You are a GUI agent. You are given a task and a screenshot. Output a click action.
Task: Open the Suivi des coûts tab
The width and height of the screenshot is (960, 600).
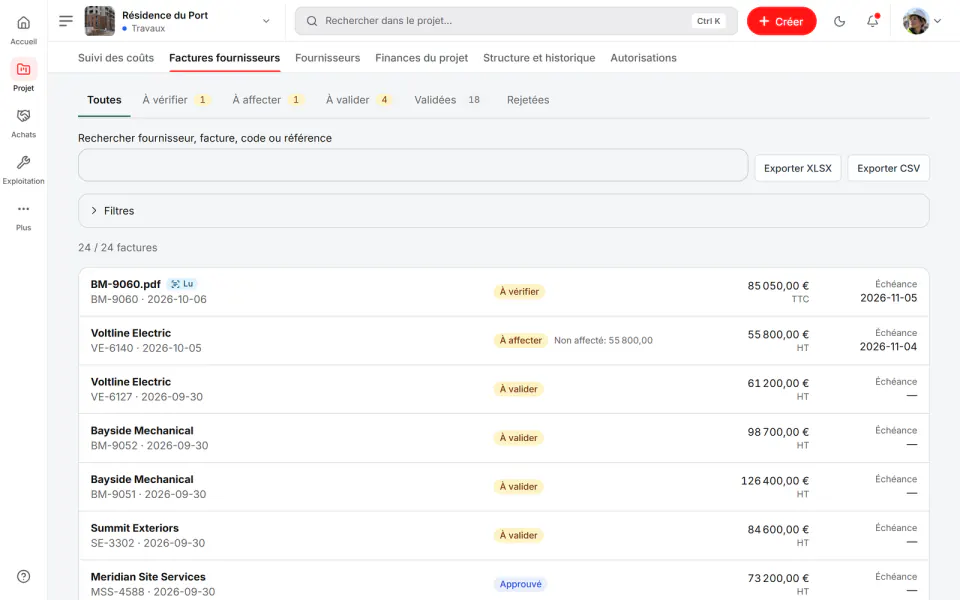(x=116, y=58)
